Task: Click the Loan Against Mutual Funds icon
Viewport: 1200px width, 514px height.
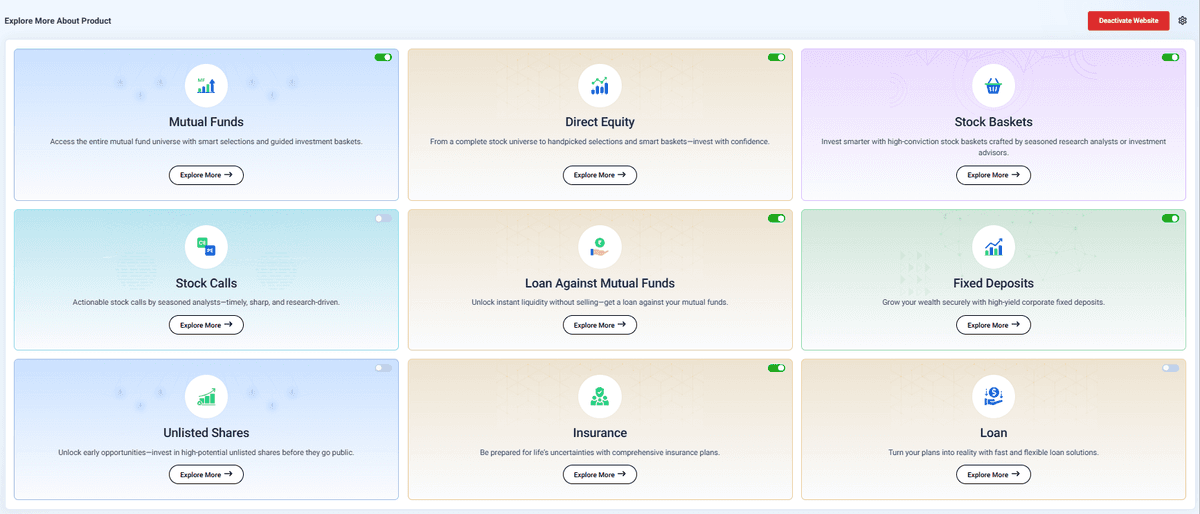Action: pos(600,247)
